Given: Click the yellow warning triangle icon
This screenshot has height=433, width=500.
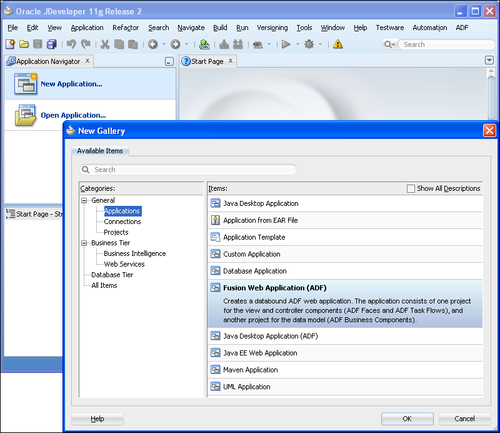Looking at the screenshot, I should coord(338,44).
